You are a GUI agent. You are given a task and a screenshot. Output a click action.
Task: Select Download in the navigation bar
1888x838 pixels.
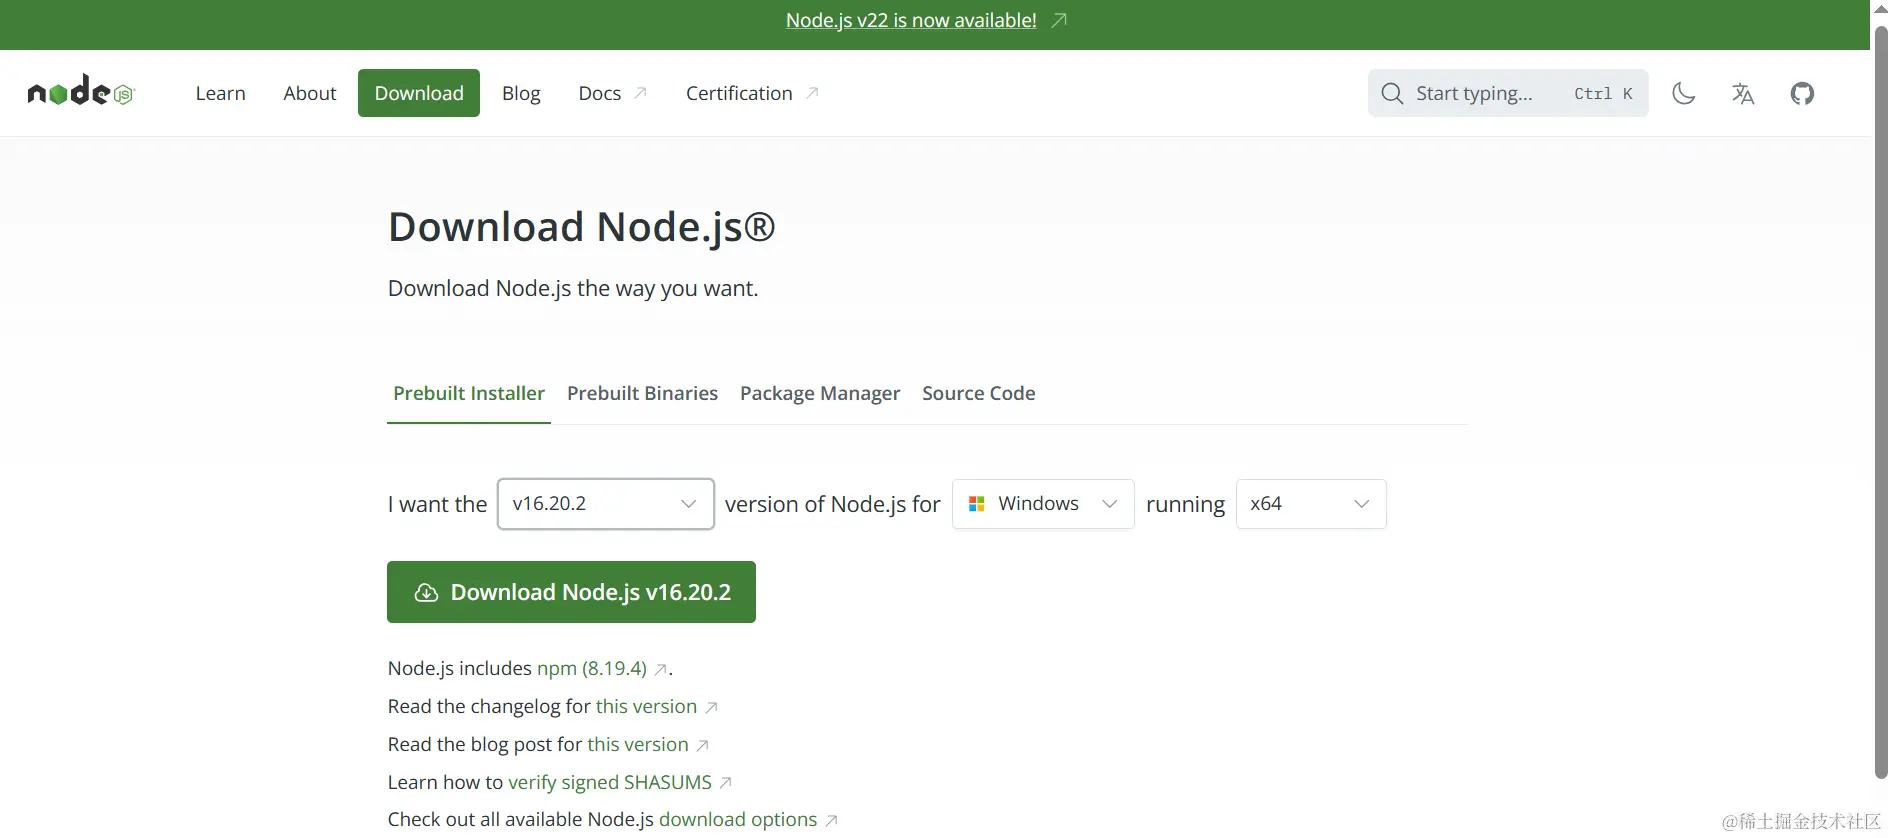tap(419, 93)
